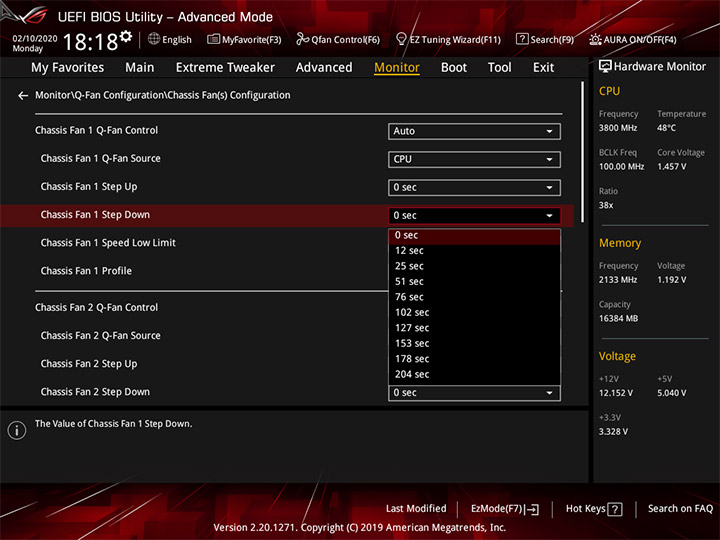
Task: Click the 18:18 clock display
Action: (x=91, y=42)
